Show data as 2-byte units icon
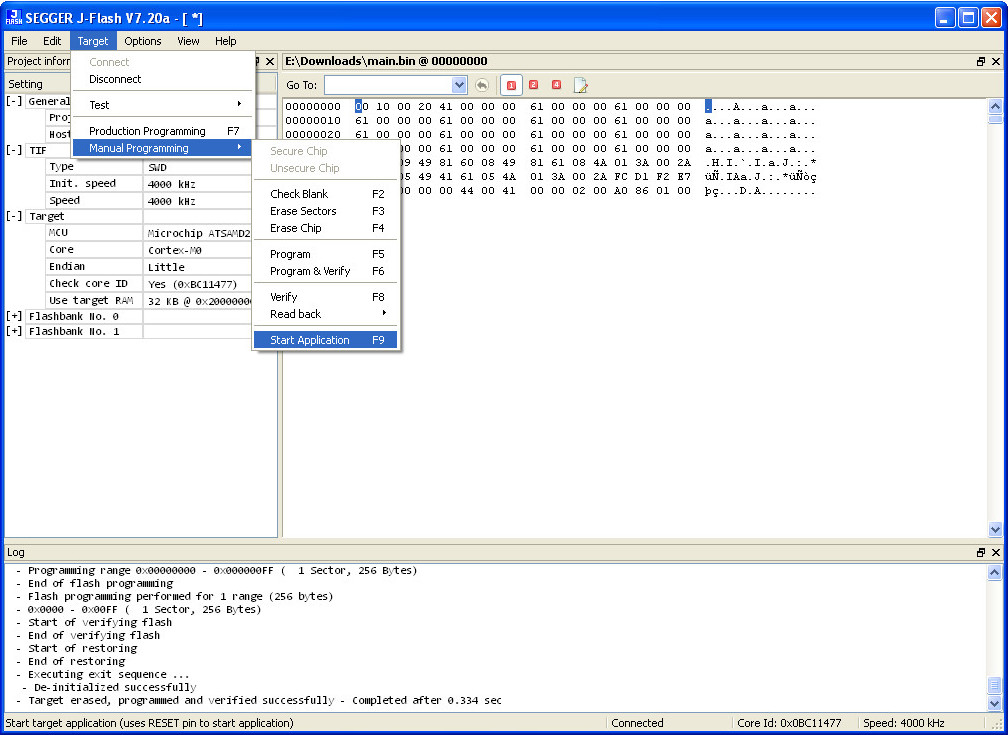The image size is (1008, 735). coord(534,85)
